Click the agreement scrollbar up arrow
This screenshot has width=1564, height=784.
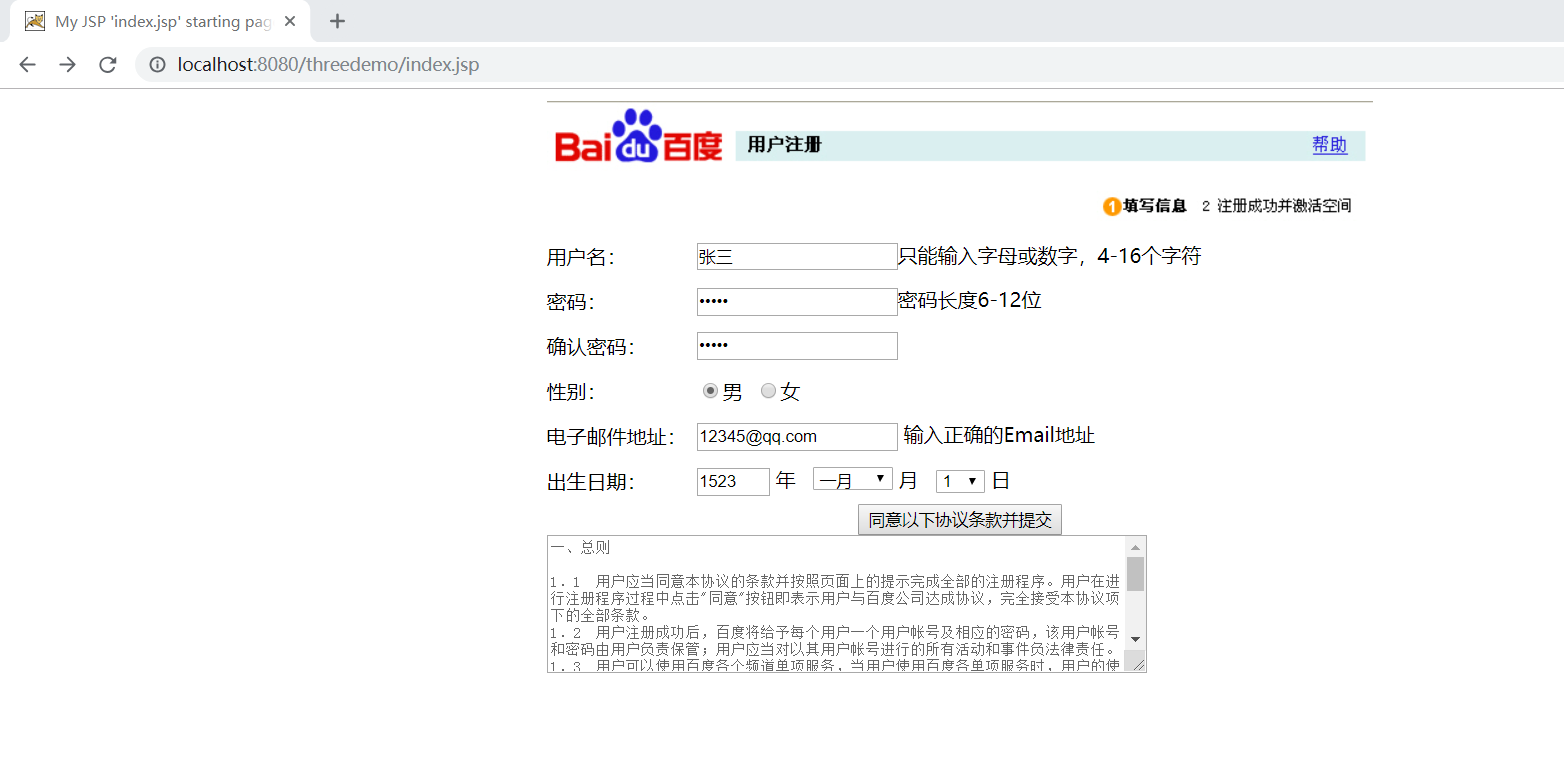click(x=1135, y=546)
